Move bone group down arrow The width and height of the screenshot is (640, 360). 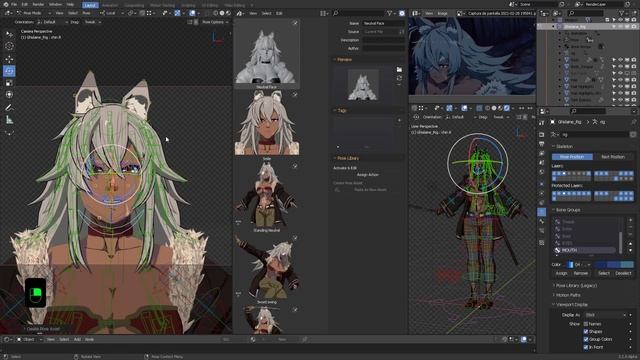click(631, 250)
